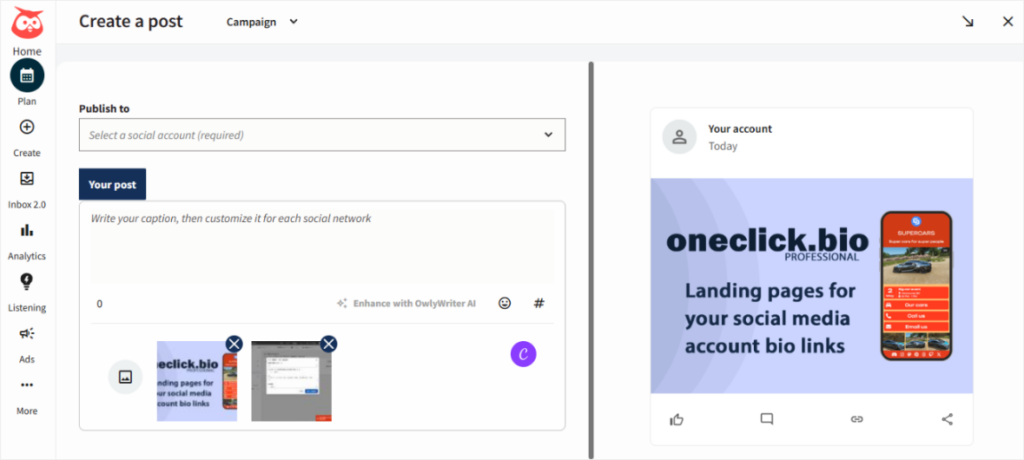1024x460 pixels.
Task: Click the Share icon in preview
Action: click(947, 419)
